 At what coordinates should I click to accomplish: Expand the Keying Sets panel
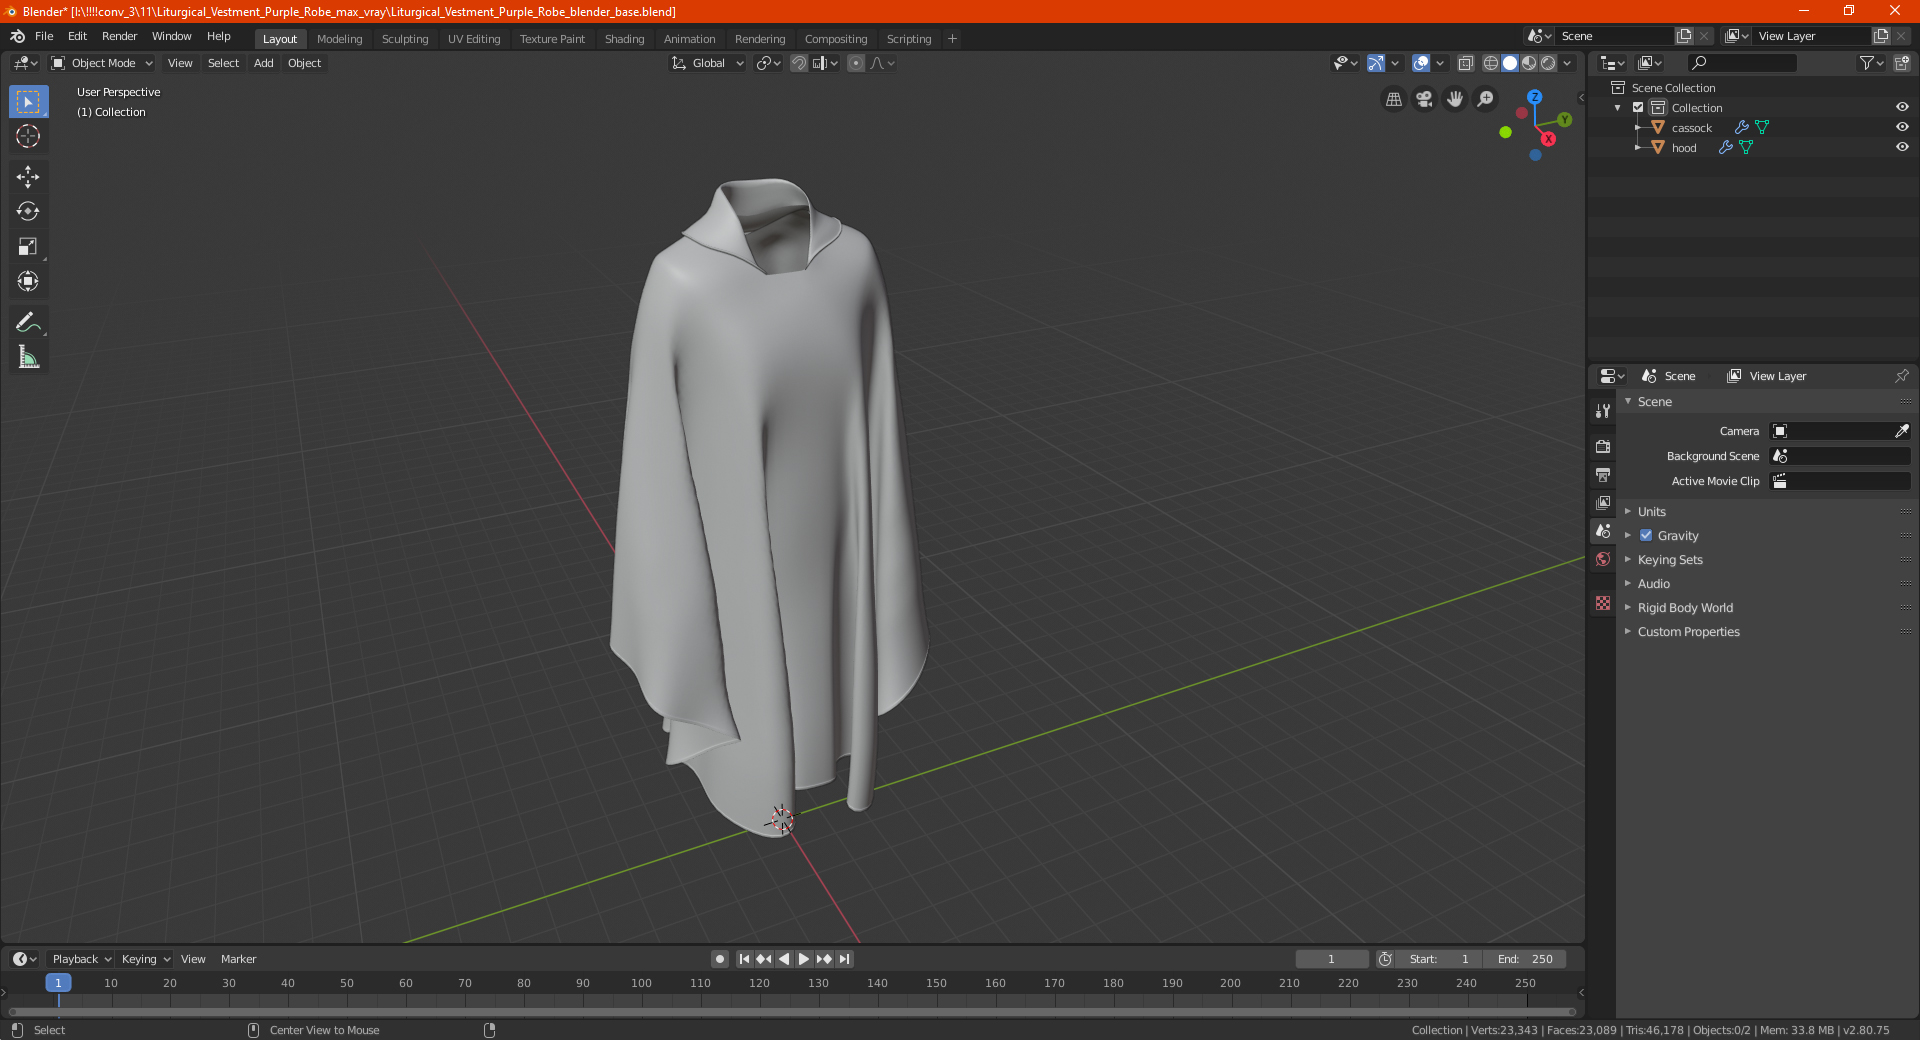[1670, 559]
